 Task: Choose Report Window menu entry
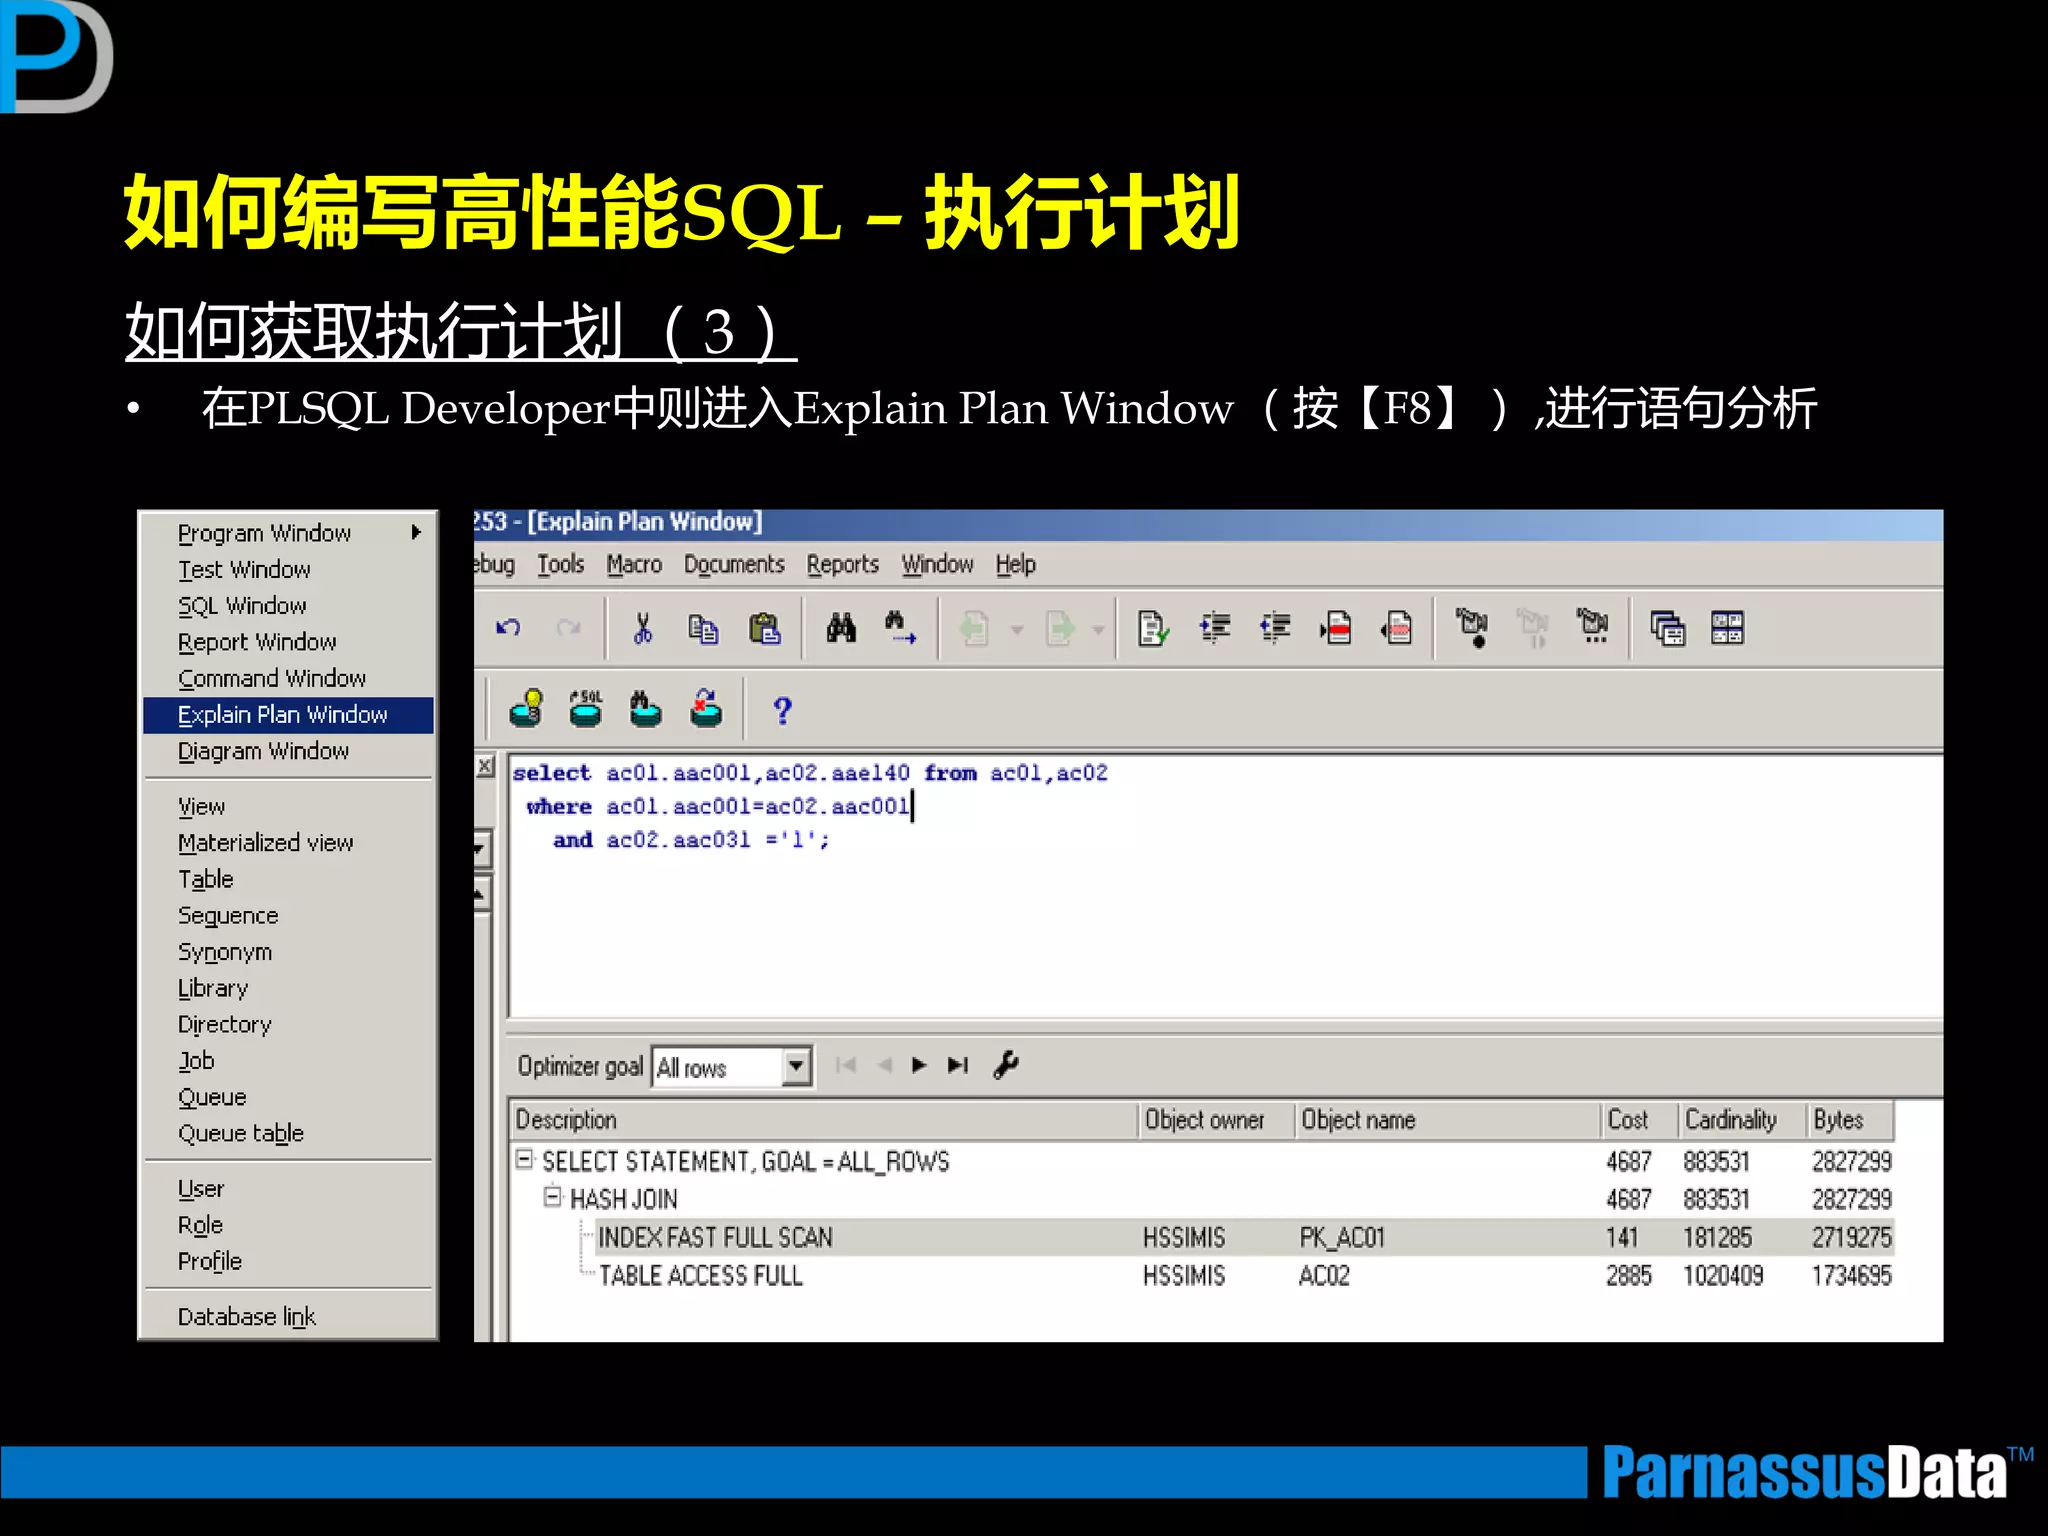tap(289, 642)
